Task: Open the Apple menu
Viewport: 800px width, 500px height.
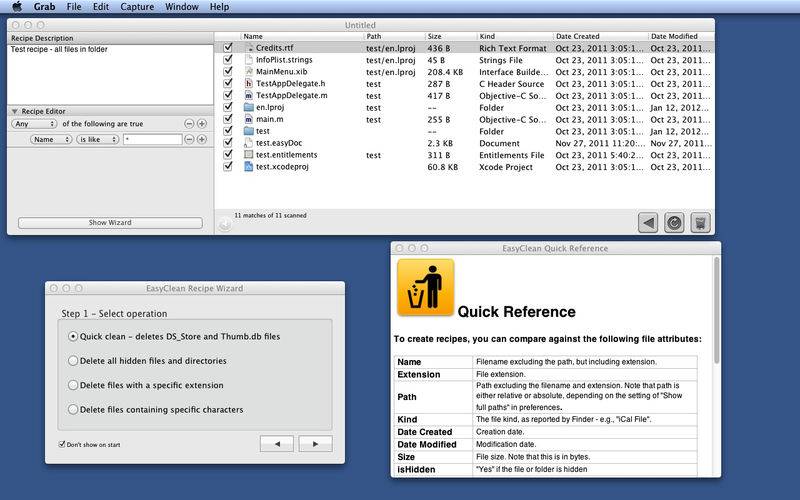Action: pos(16,7)
